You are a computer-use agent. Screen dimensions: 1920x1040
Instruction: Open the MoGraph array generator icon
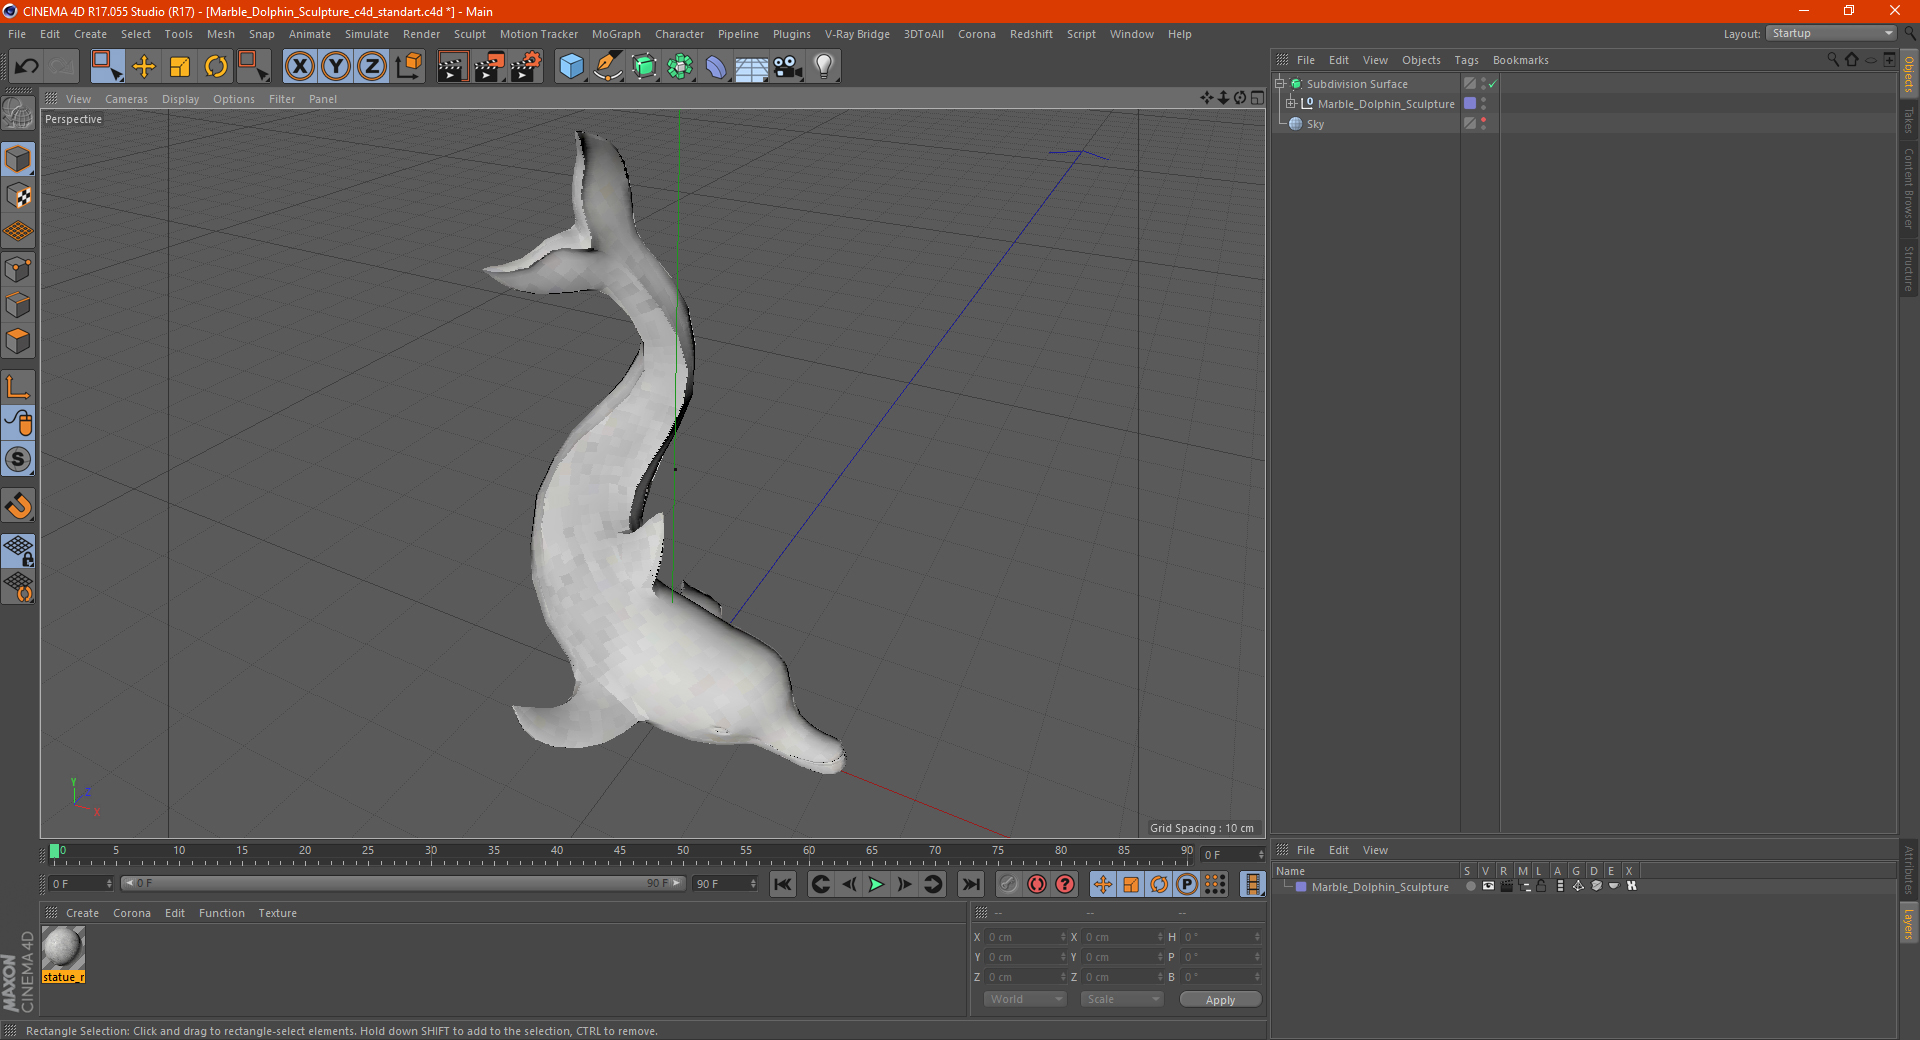coord(680,67)
